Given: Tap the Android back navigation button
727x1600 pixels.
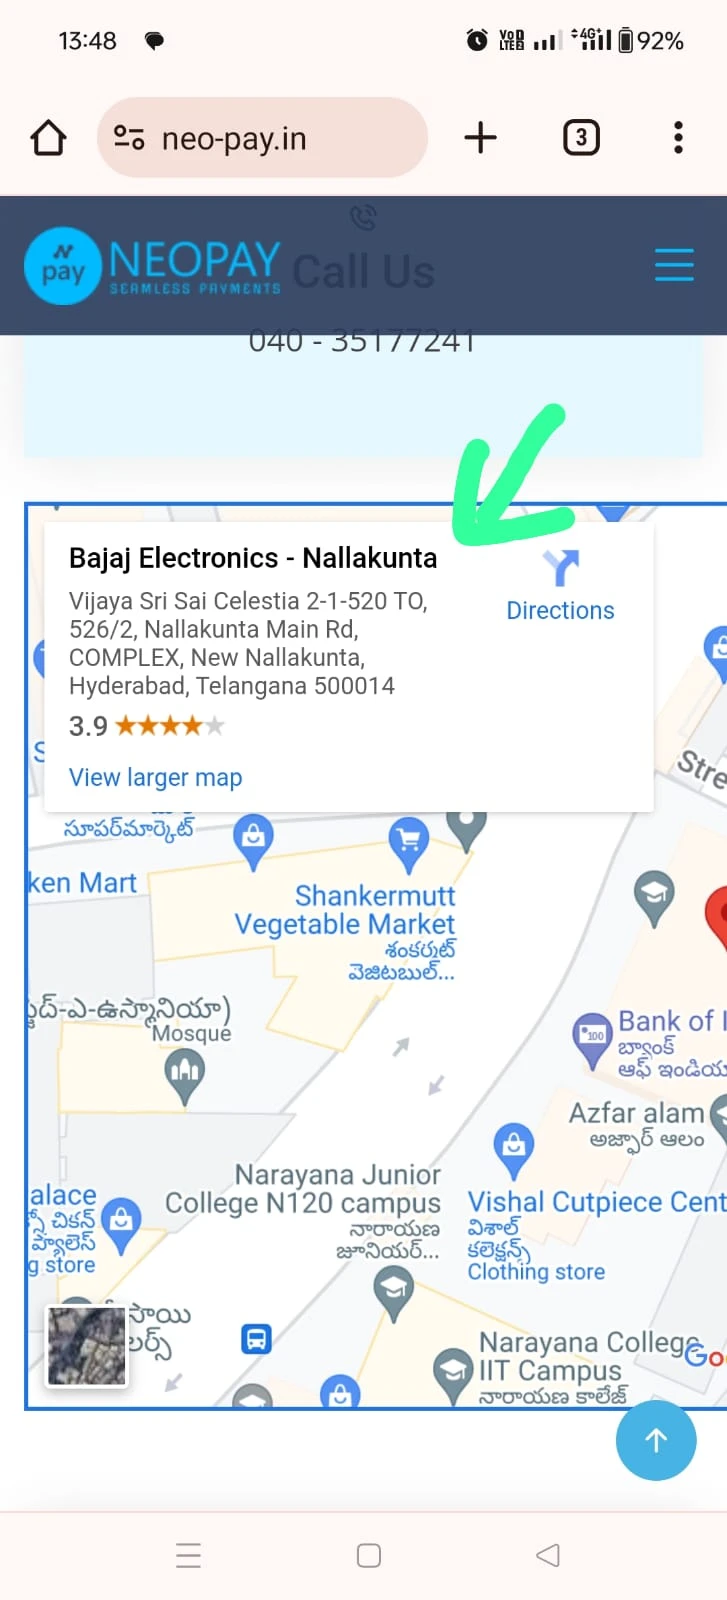Looking at the screenshot, I should [x=548, y=1555].
